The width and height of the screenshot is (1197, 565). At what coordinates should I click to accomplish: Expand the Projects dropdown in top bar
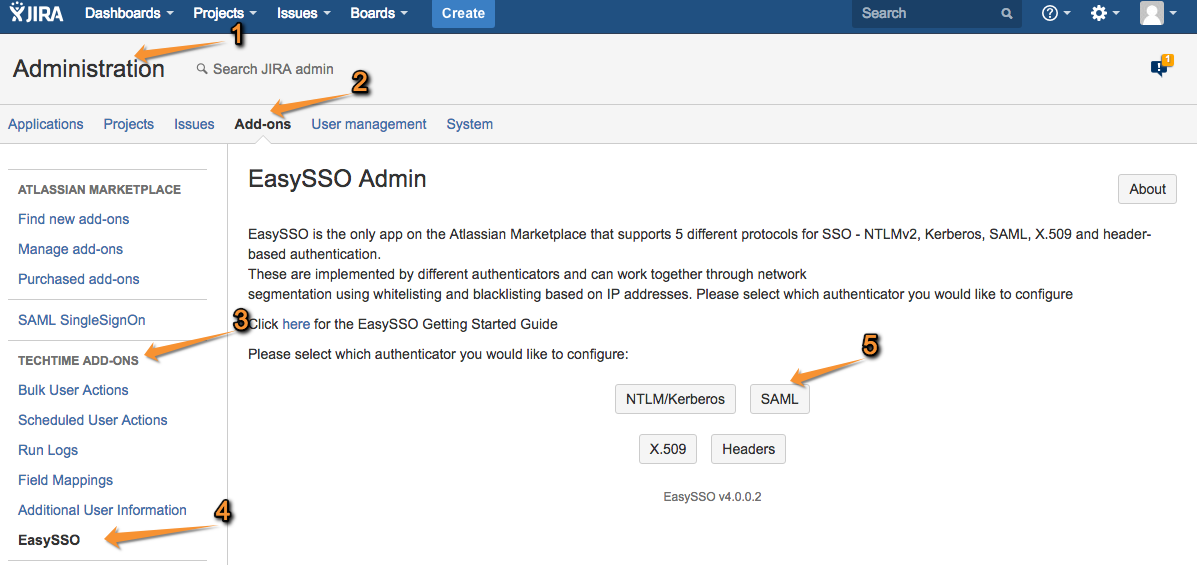(x=224, y=13)
